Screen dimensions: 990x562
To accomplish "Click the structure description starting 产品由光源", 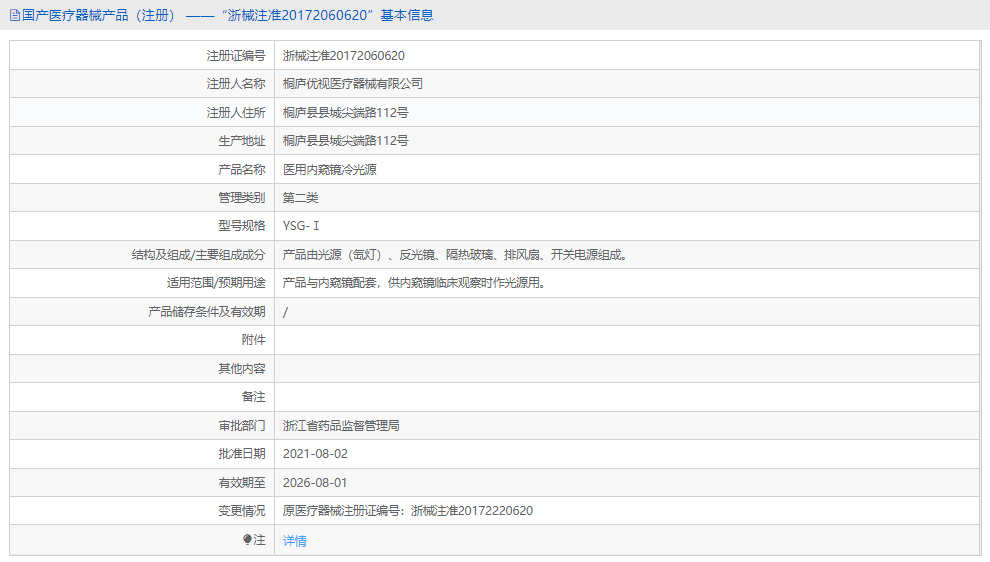I will click(456, 254).
